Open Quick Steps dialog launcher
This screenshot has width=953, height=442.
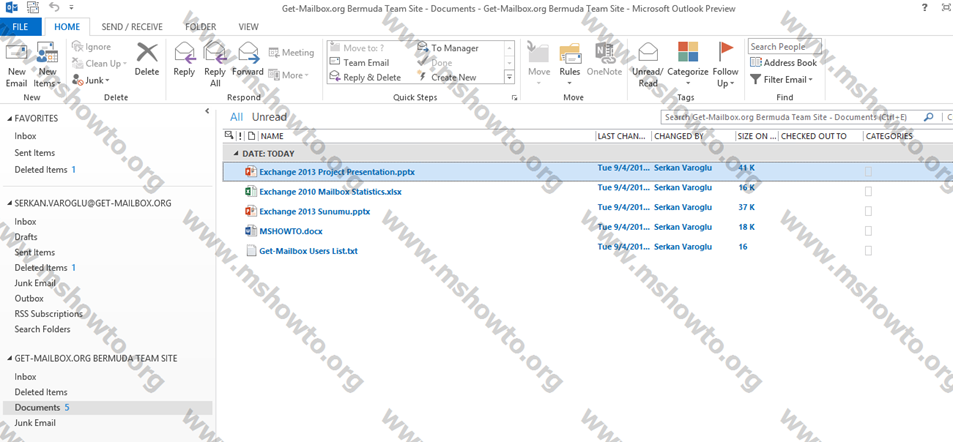pos(514,97)
